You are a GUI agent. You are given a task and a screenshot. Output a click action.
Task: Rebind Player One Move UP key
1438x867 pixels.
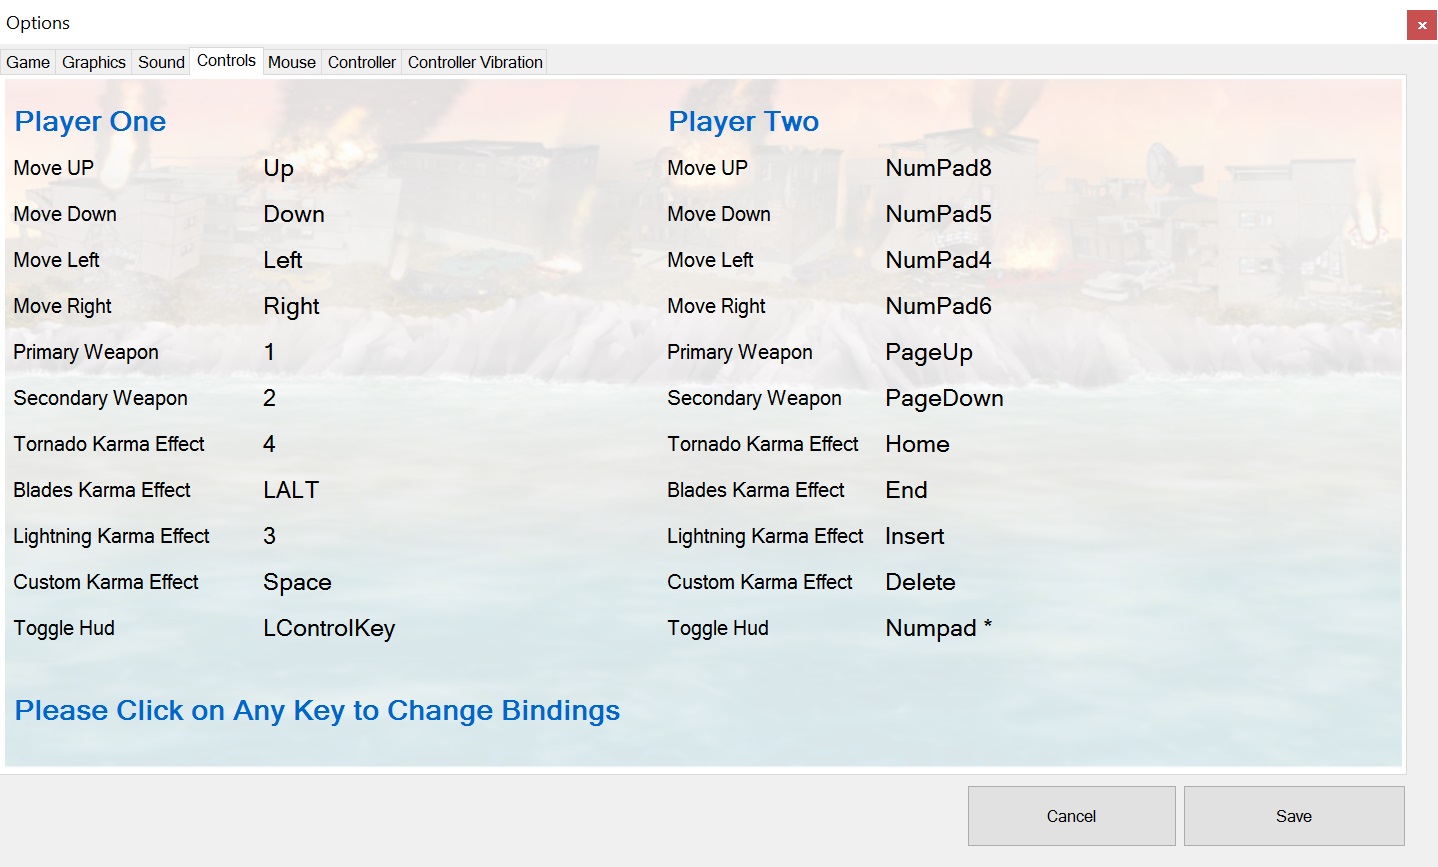pos(278,168)
